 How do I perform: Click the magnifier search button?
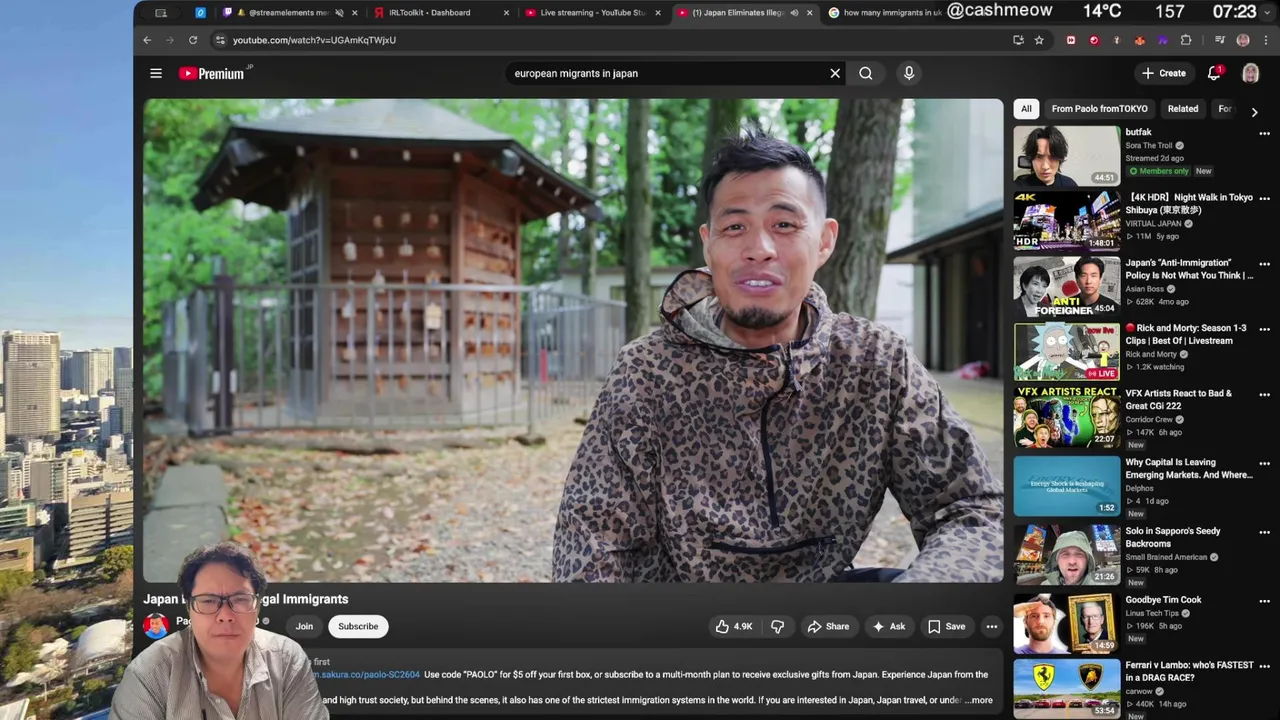[866, 73]
